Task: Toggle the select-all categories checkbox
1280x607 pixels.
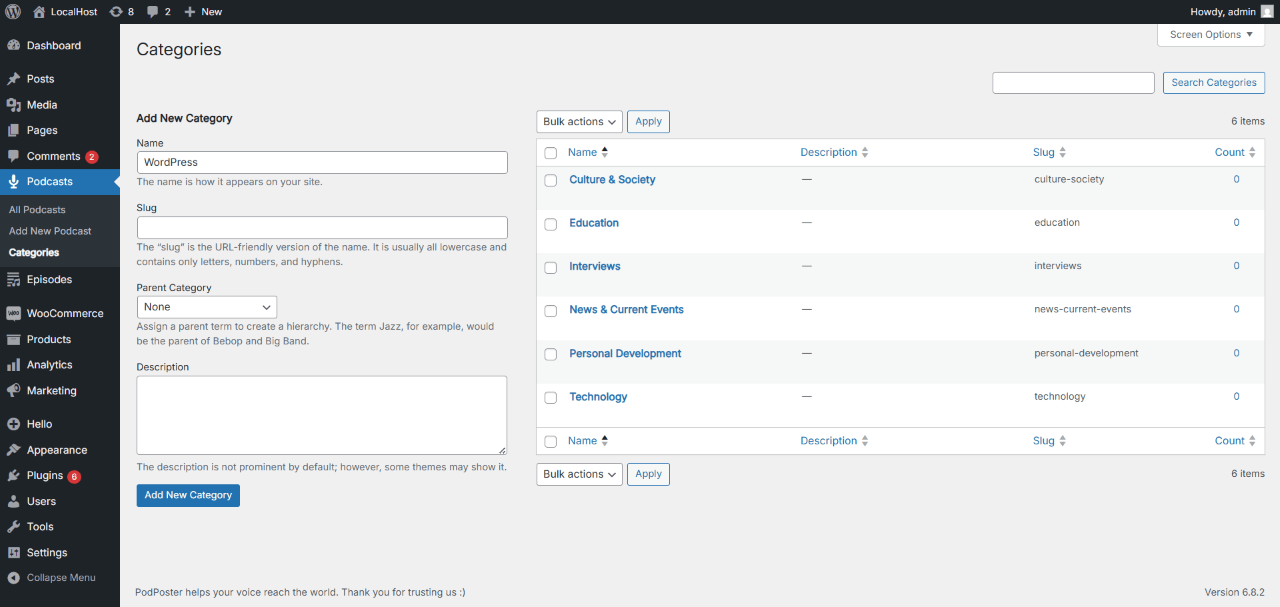Action: pyautogui.click(x=550, y=153)
